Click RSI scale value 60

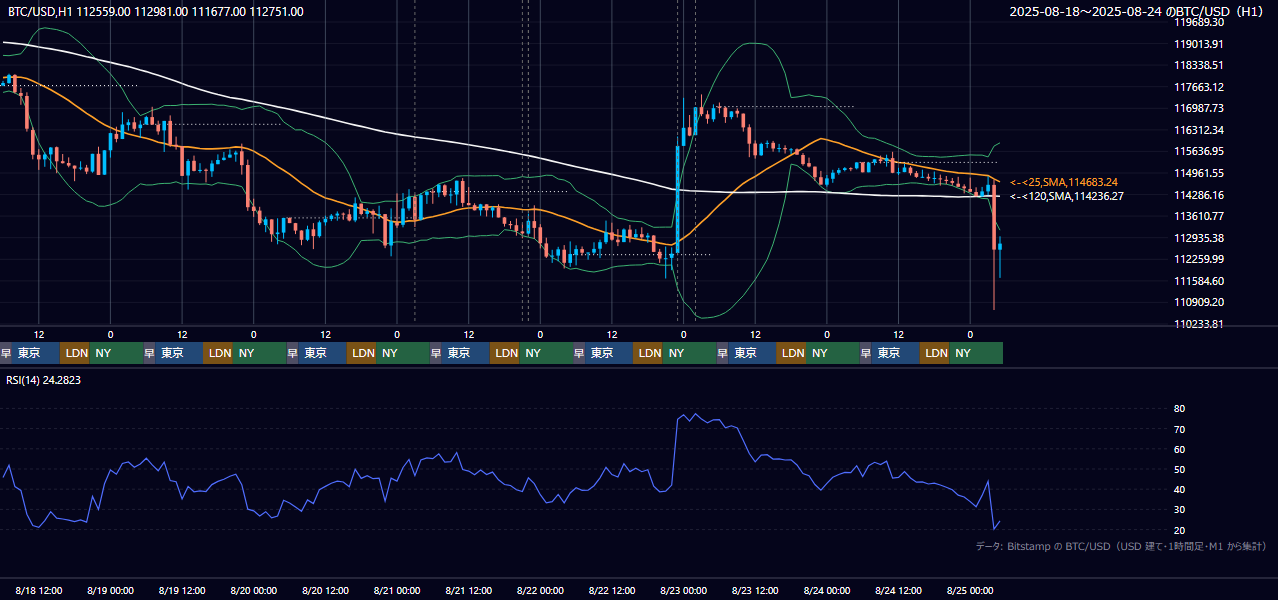pyautogui.click(x=1179, y=449)
